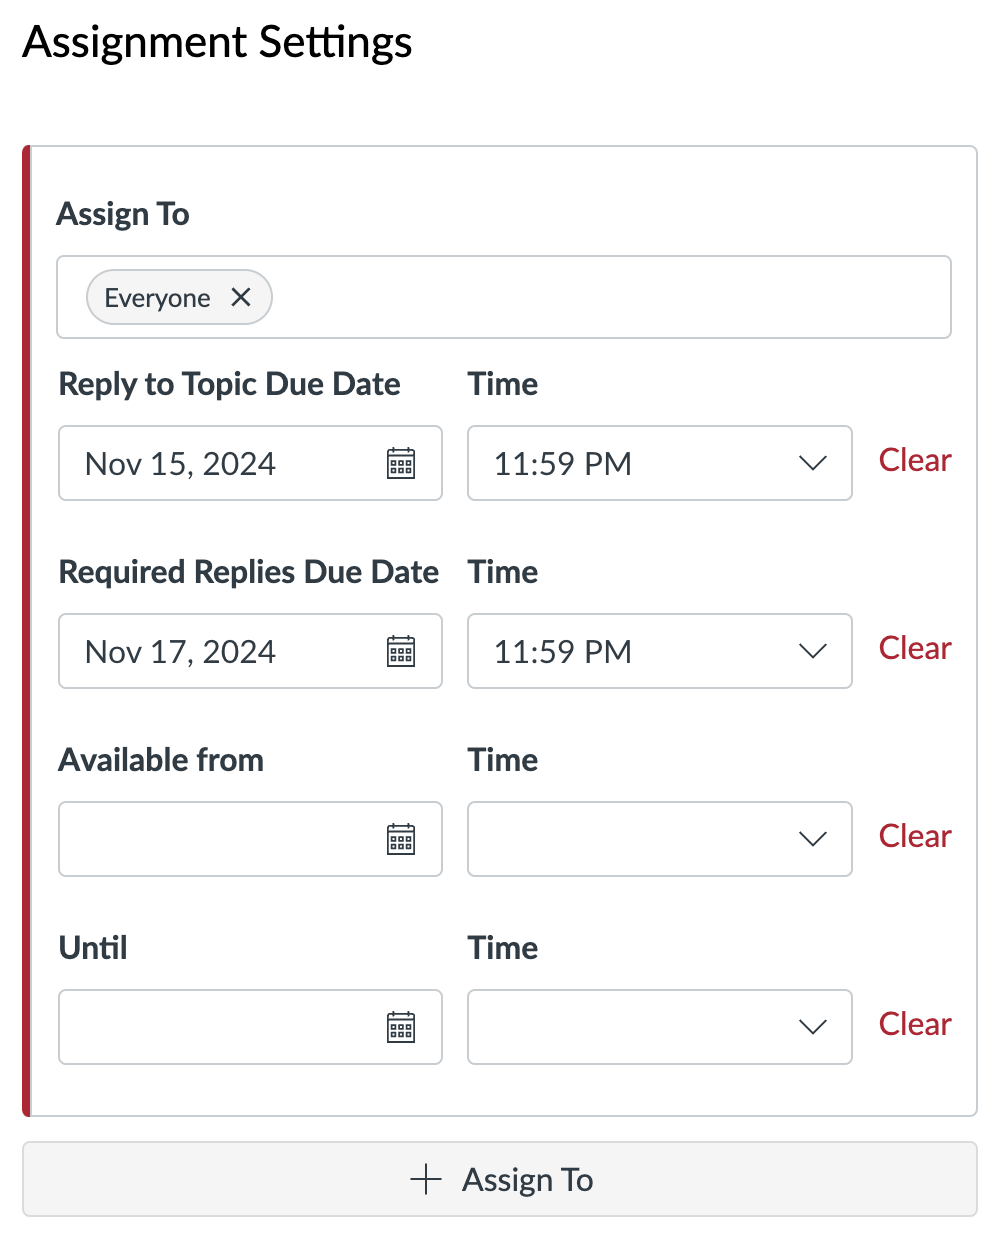Remove the Everyone tag with the X icon
1000x1242 pixels.
point(240,297)
